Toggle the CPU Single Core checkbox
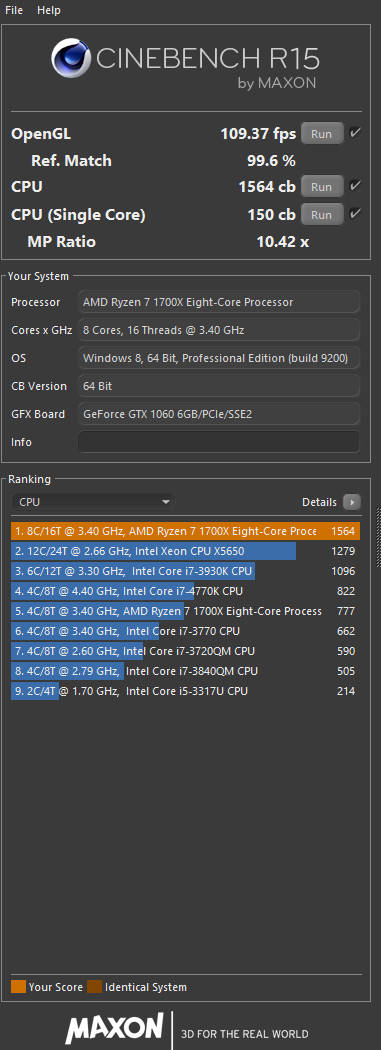381x1050 pixels. [355, 214]
